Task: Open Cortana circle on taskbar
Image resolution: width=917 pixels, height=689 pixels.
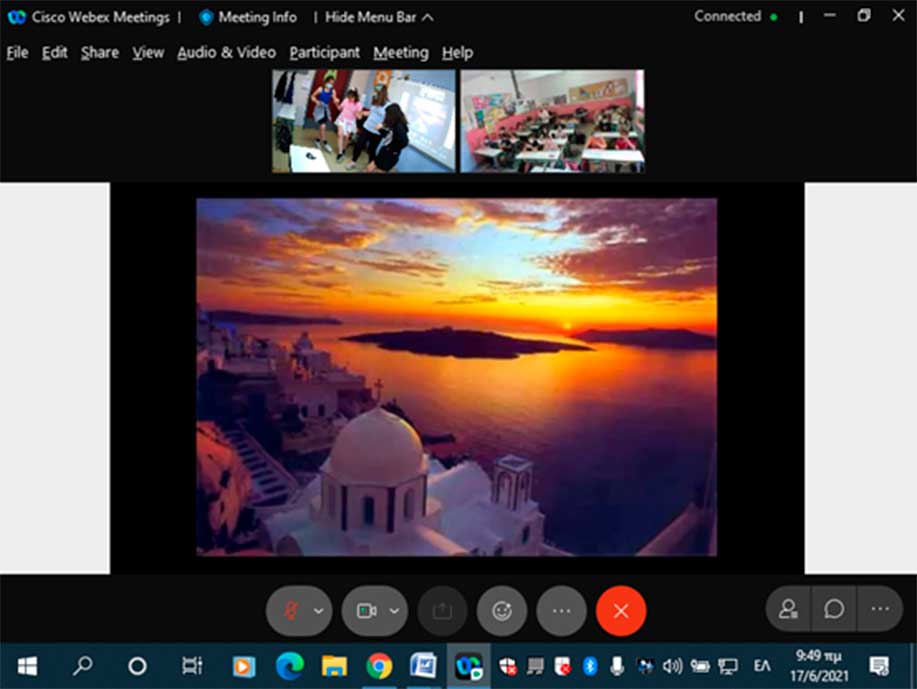Action: pyautogui.click(x=137, y=666)
